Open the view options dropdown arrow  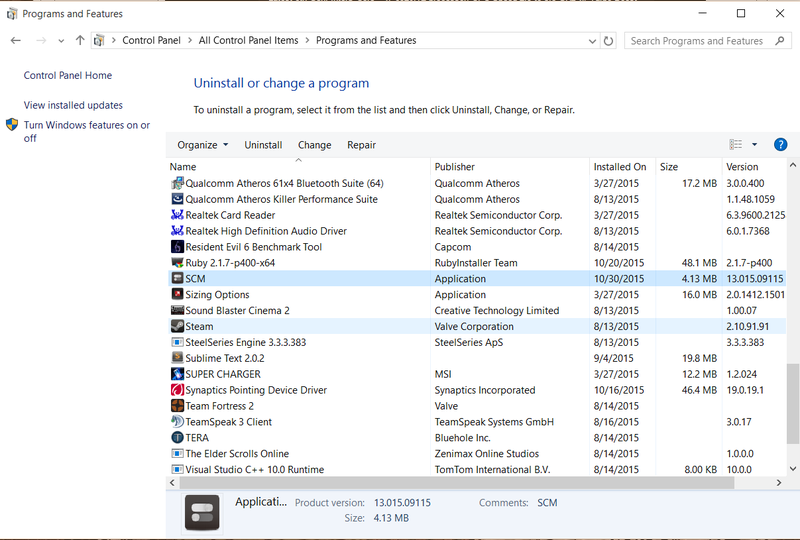(x=755, y=145)
